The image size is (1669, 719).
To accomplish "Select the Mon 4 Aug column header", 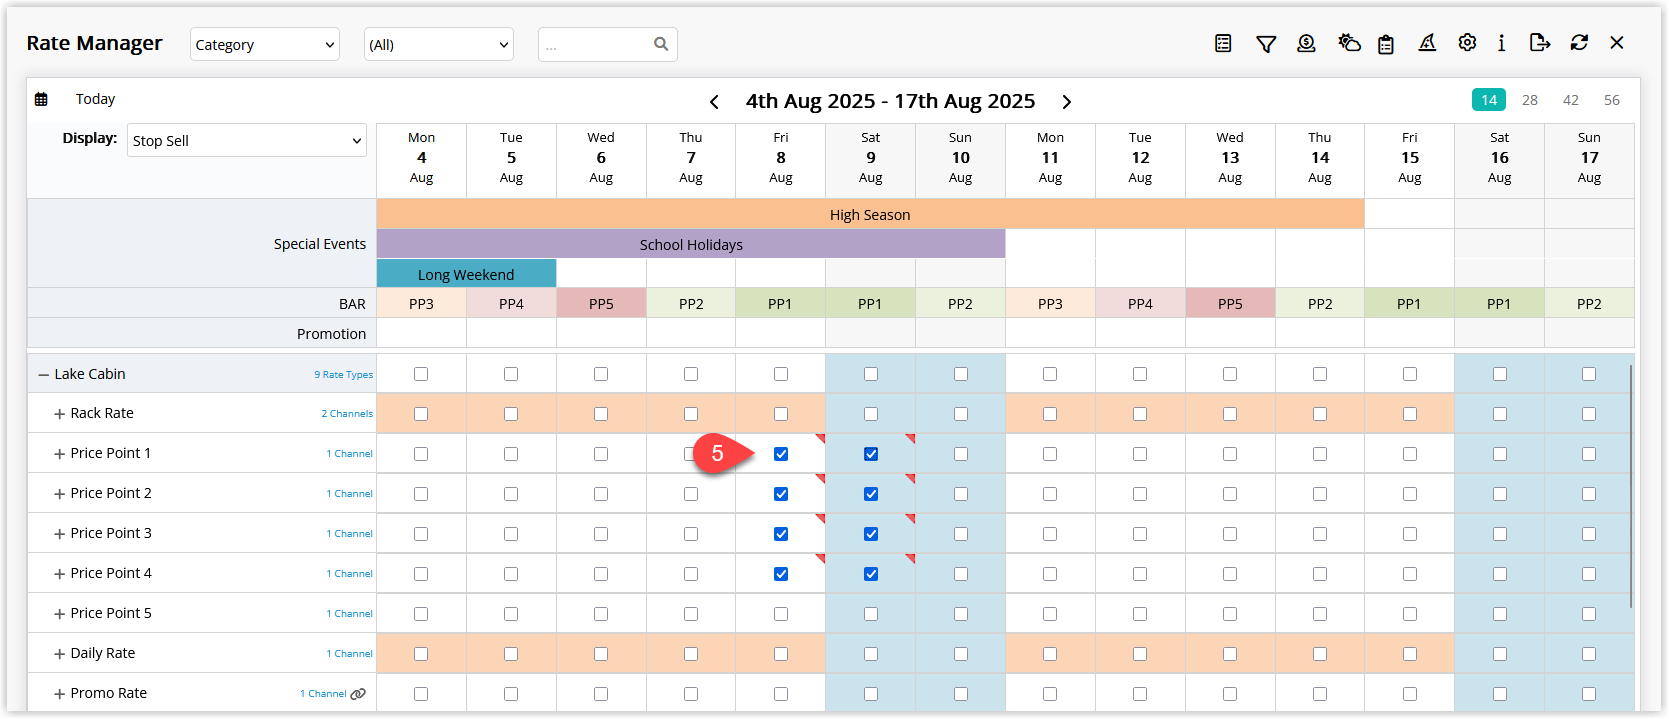I will [x=421, y=158].
